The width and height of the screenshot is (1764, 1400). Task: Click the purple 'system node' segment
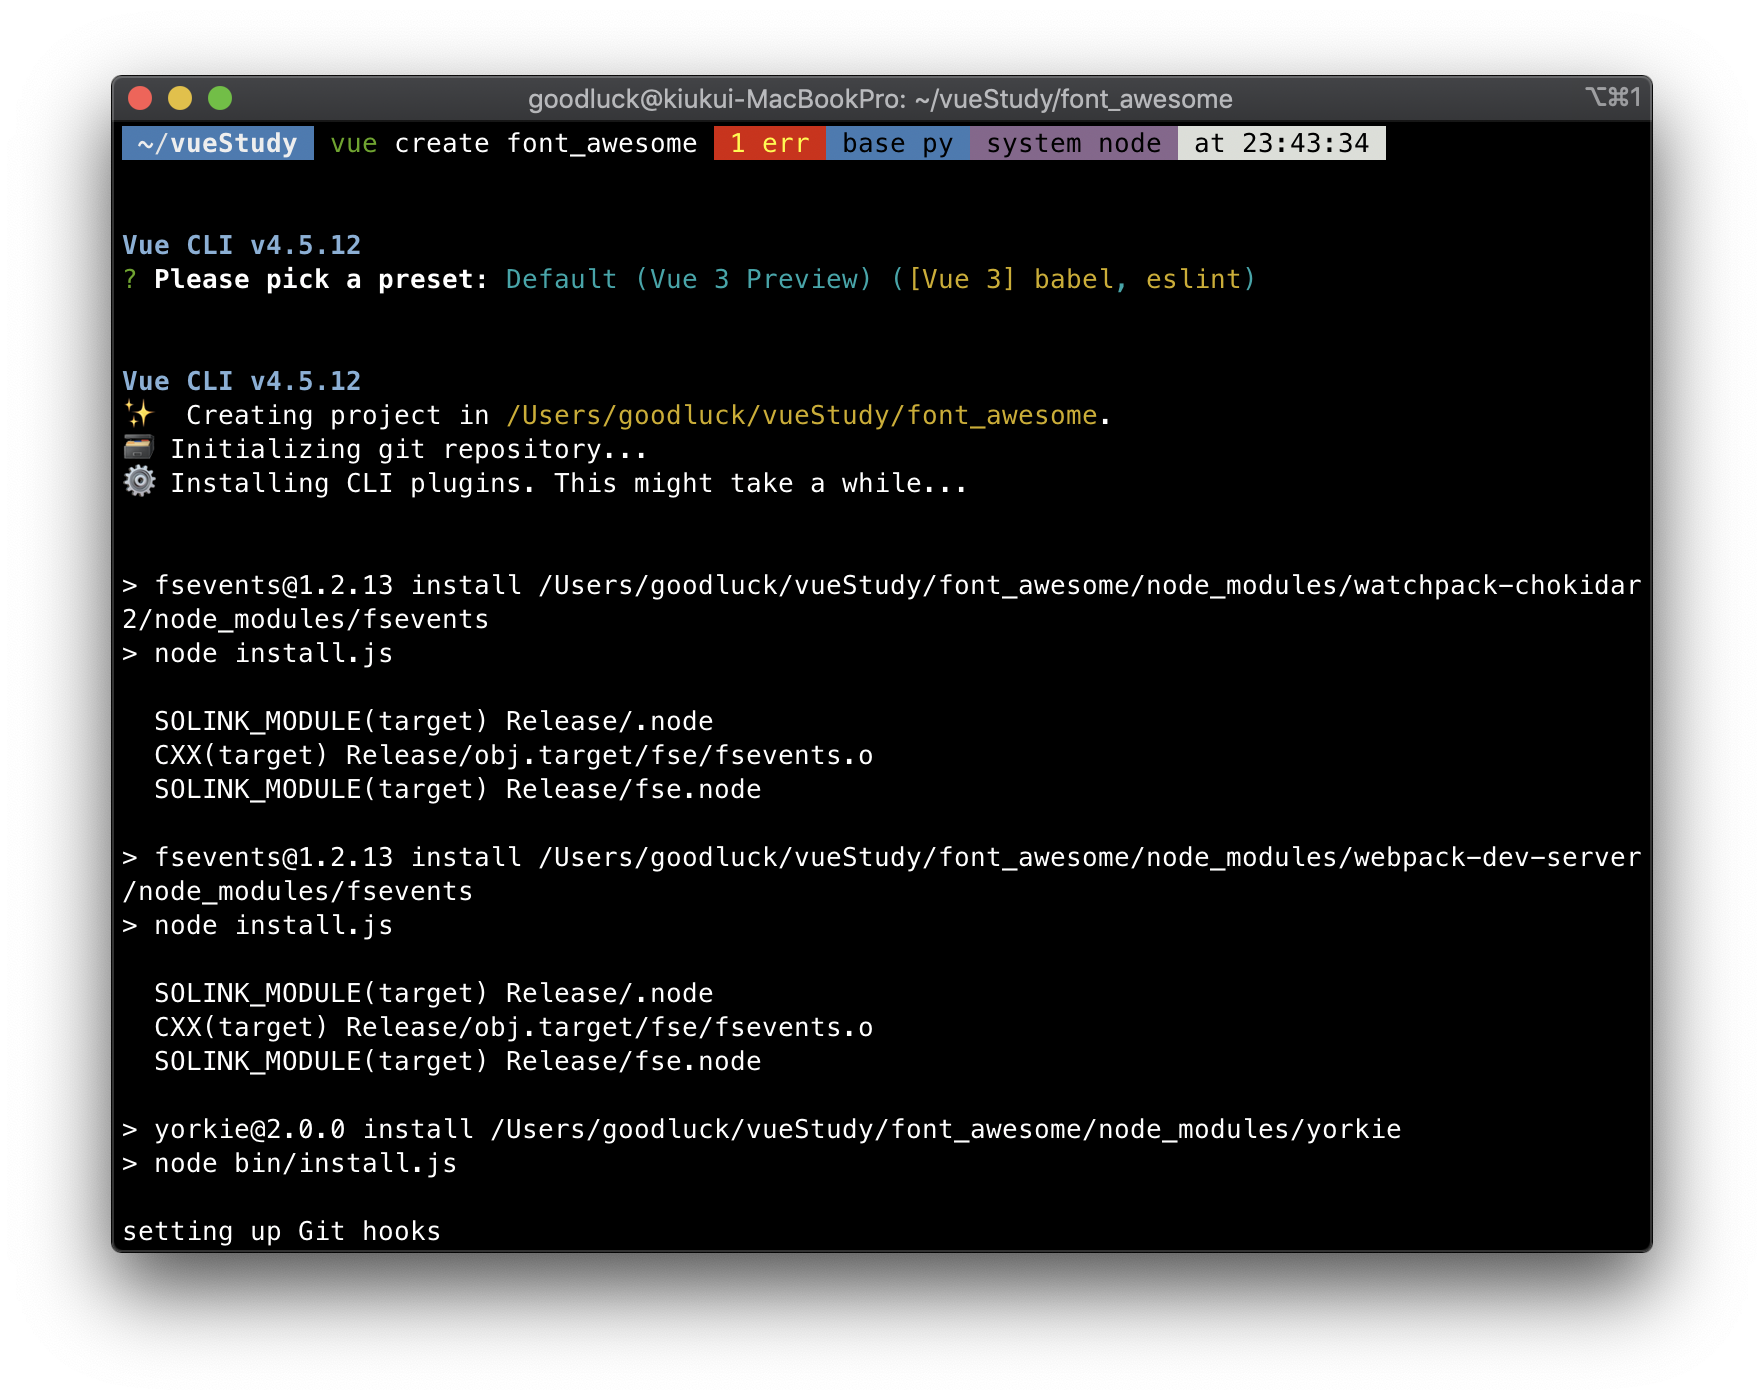pos(1074,143)
